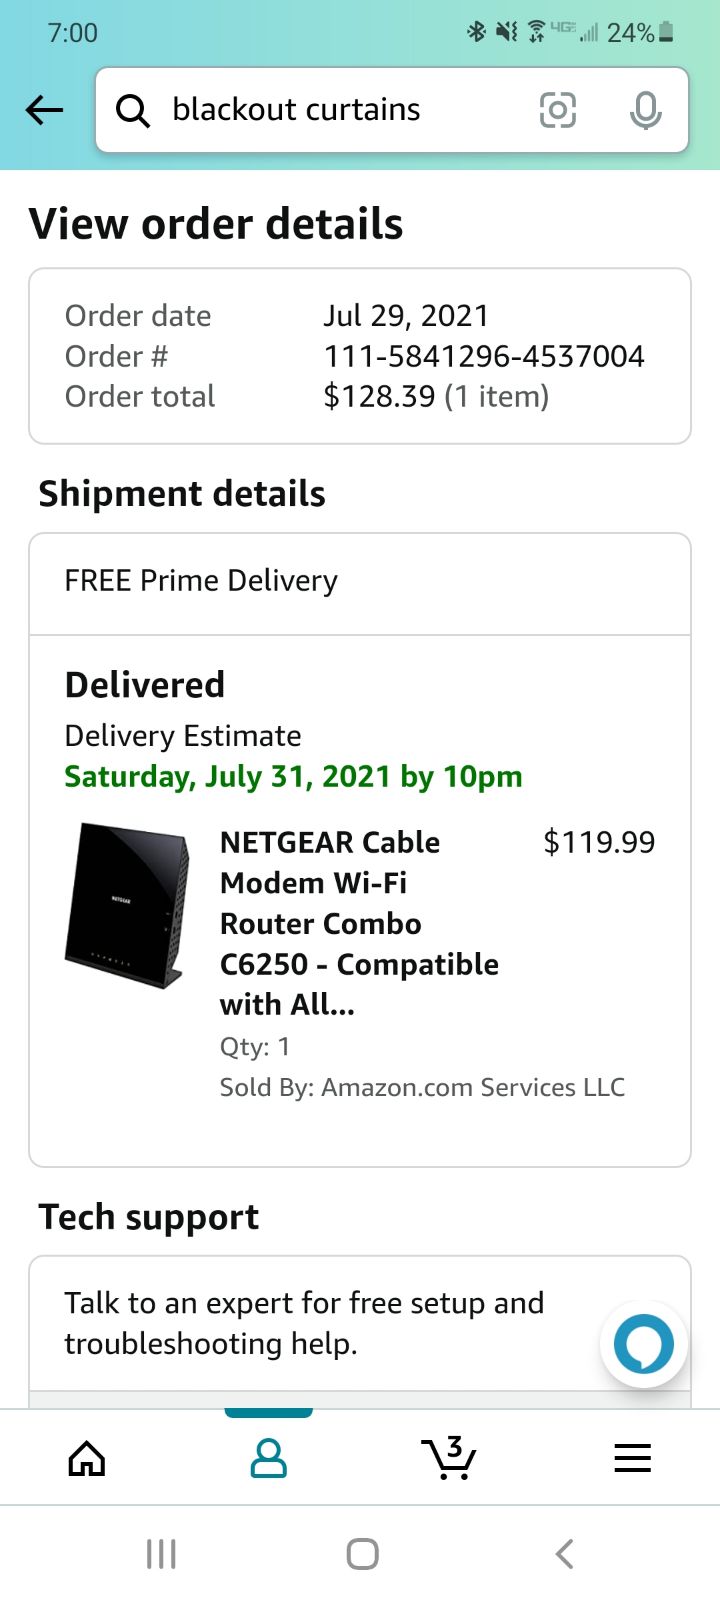Tap the NETGEAR router product image
This screenshot has height=1600, width=720.
(127, 906)
